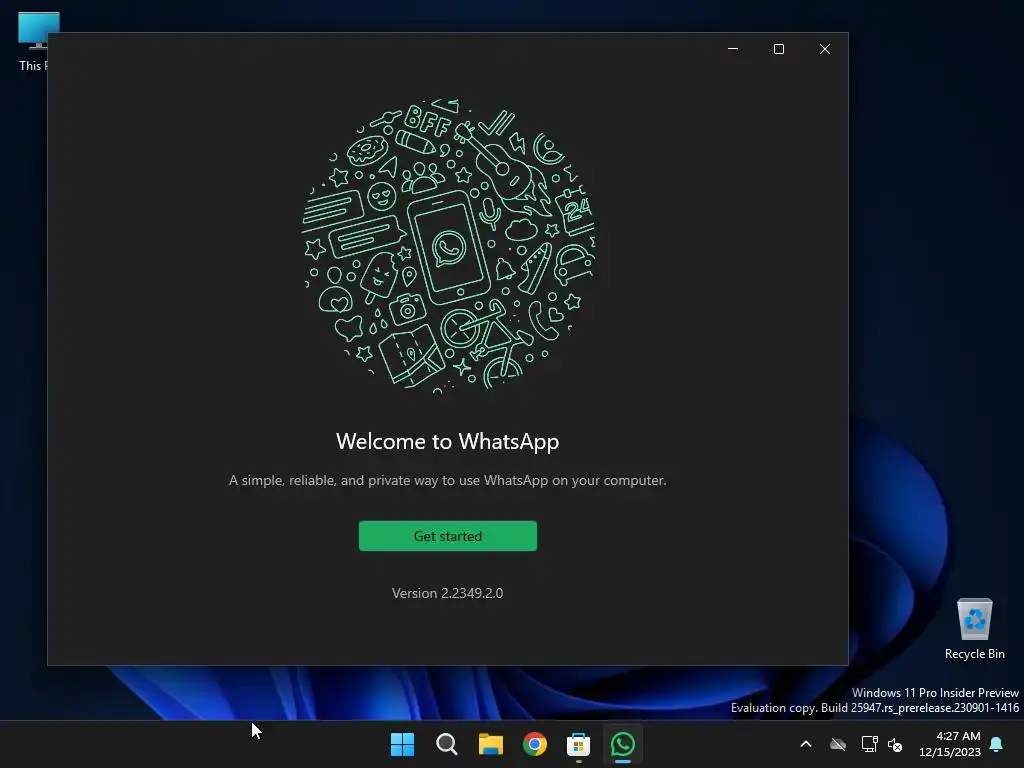Screen dimensions: 1024x768
Task: Select the This PC desktop icon
Action: pyautogui.click(x=33, y=42)
